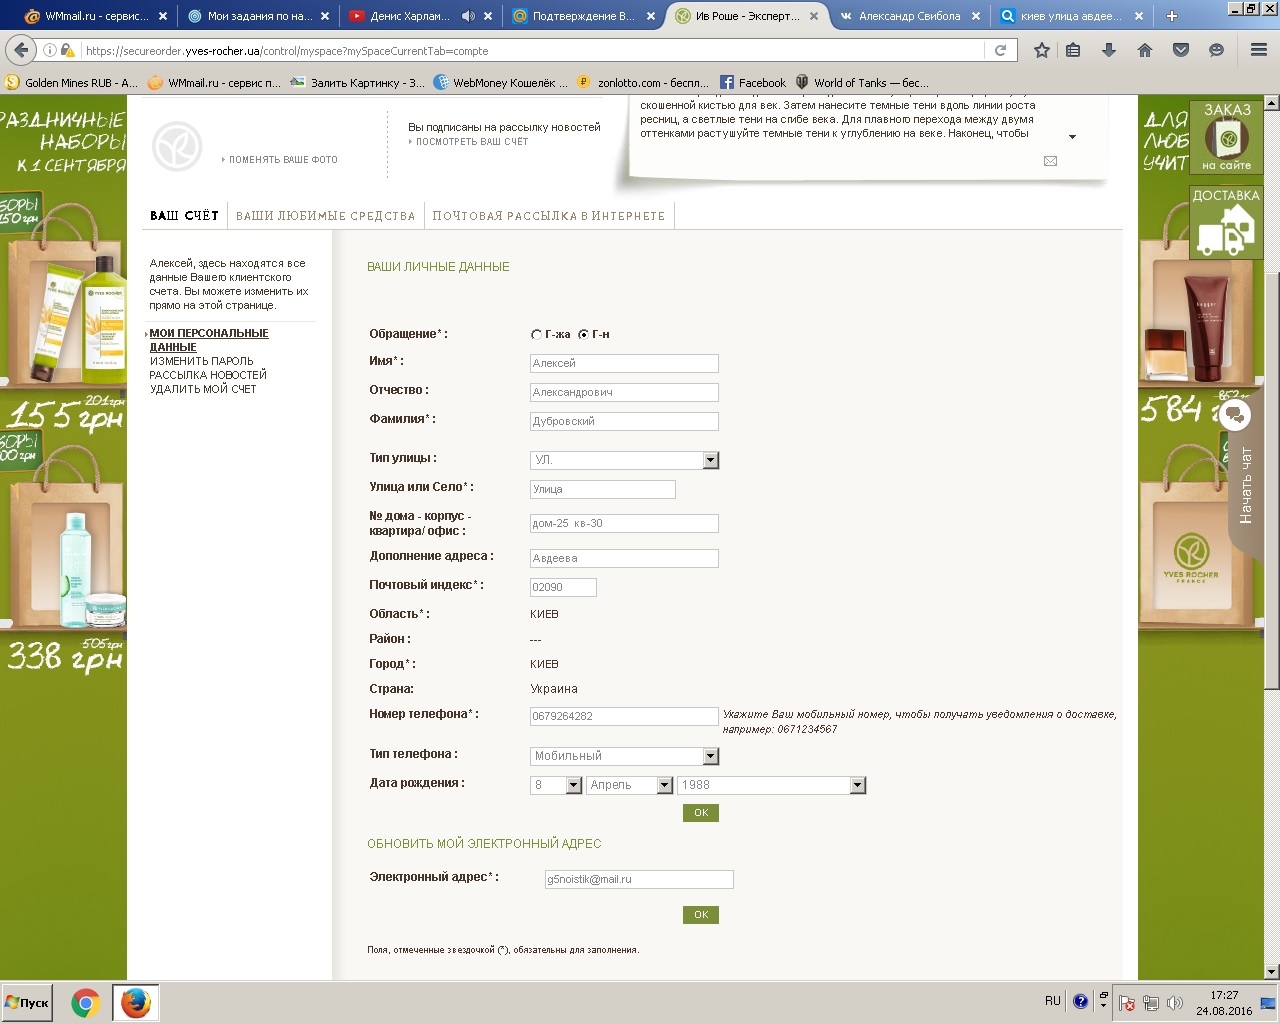The width and height of the screenshot is (1280, 1024).
Task: Click the Firefox taskbar button
Action: [135, 1003]
